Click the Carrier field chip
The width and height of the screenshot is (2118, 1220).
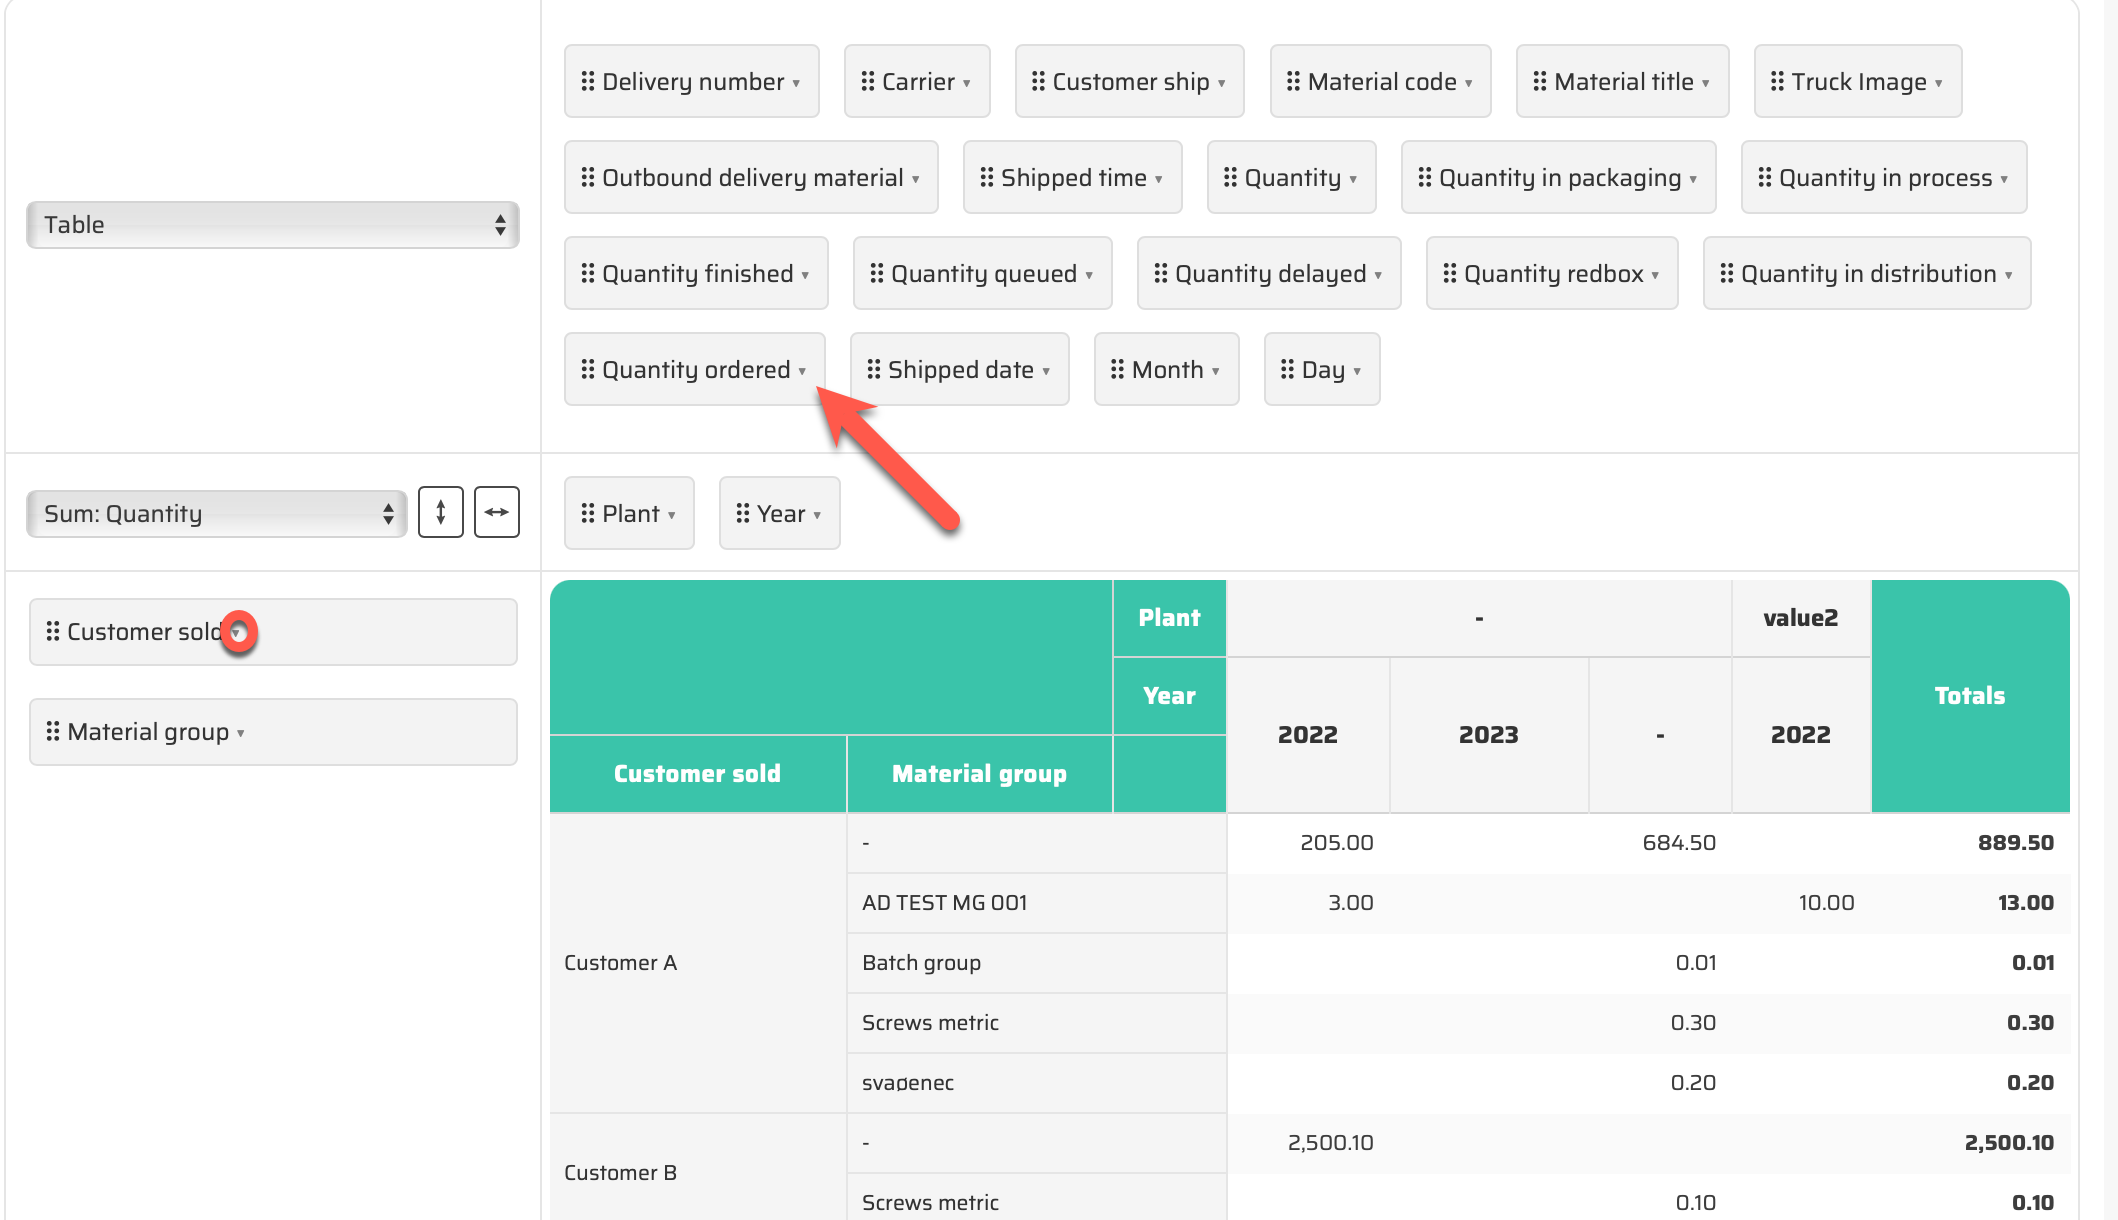pos(916,81)
